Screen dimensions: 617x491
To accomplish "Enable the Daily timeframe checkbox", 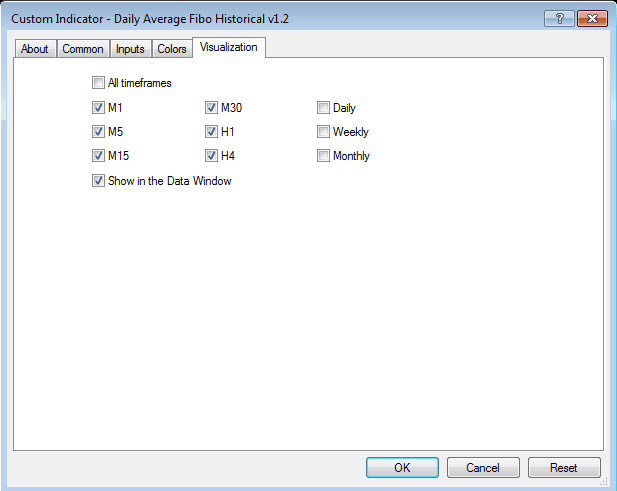I will [323, 107].
